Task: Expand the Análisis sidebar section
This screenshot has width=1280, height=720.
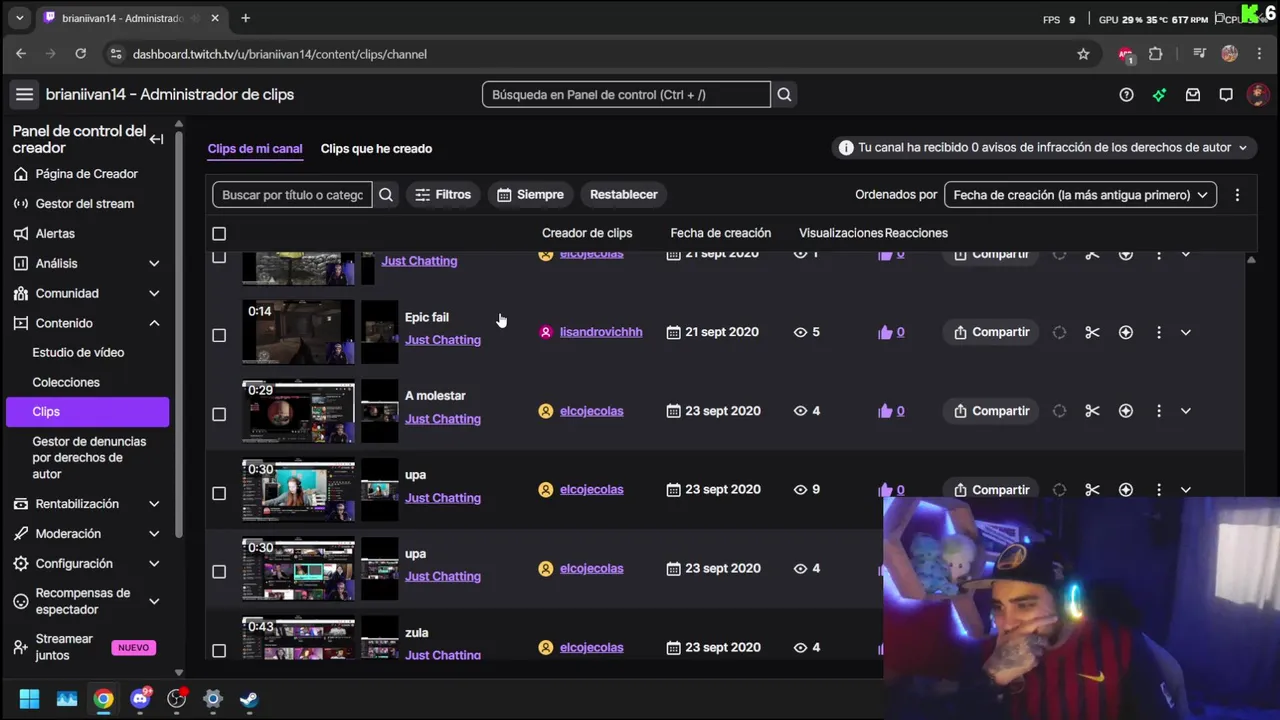Action: coord(154,263)
